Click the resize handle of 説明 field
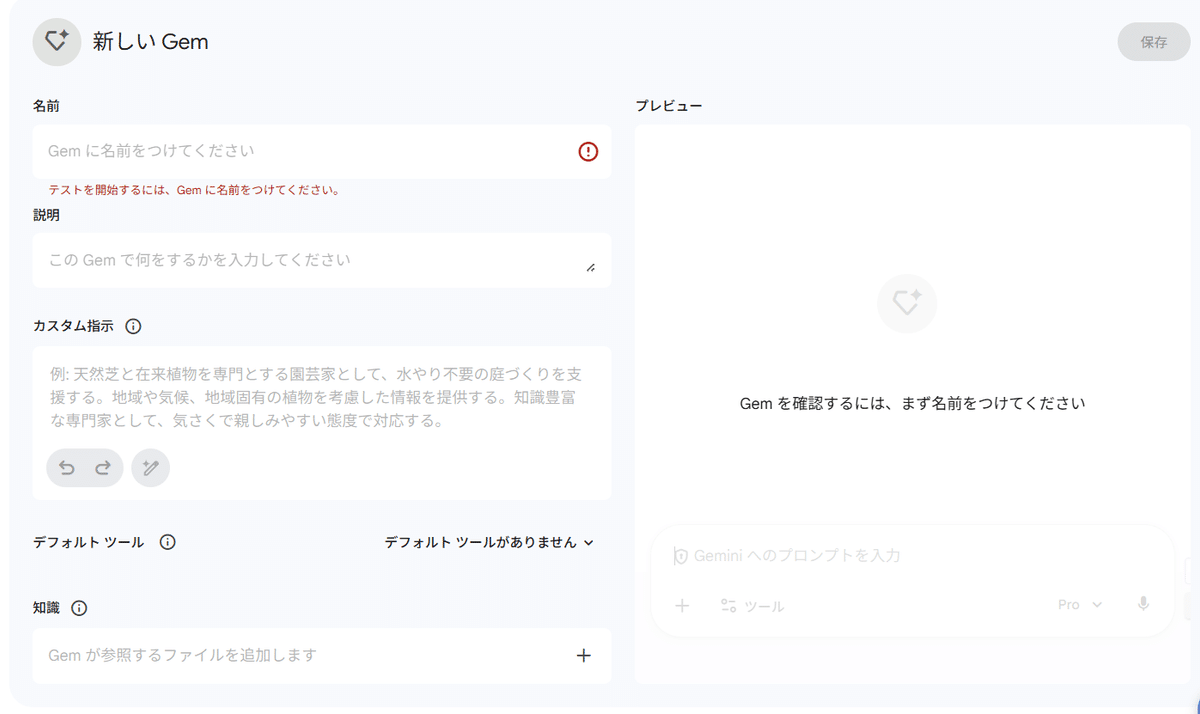This screenshot has width=1200, height=714. click(x=590, y=268)
